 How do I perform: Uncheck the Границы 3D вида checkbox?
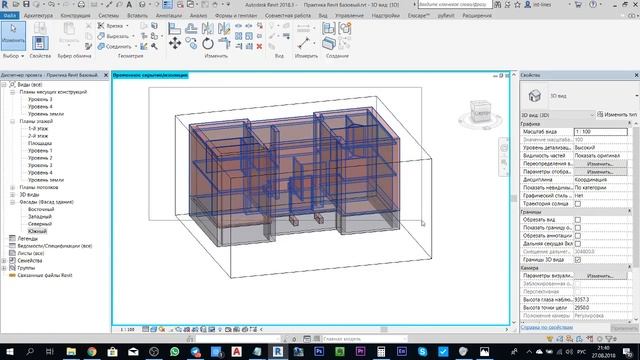578,260
